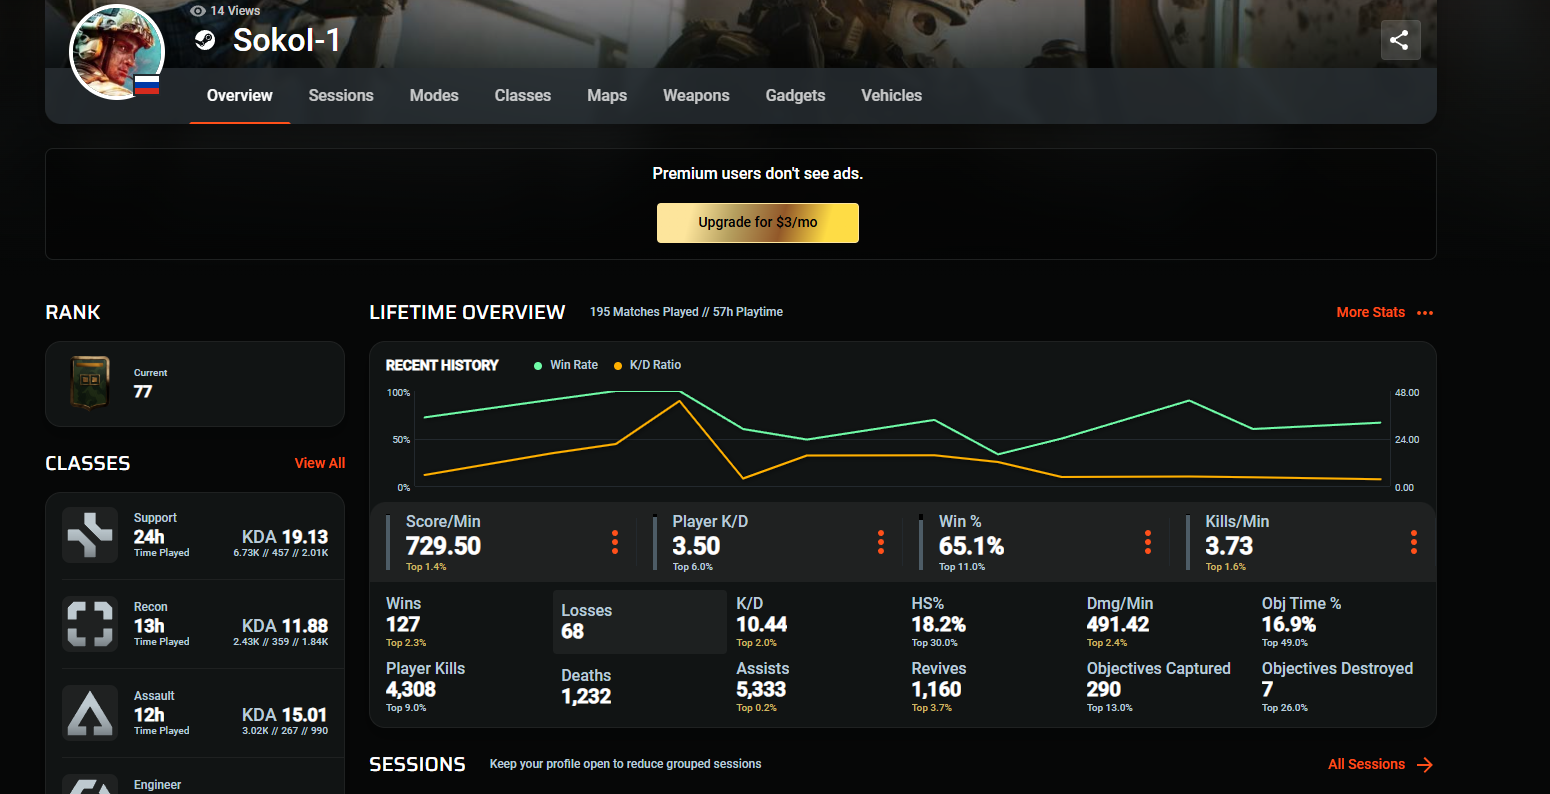
Task: Click the Deaths 1,232 stat
Action: click(x=586, y=687)
